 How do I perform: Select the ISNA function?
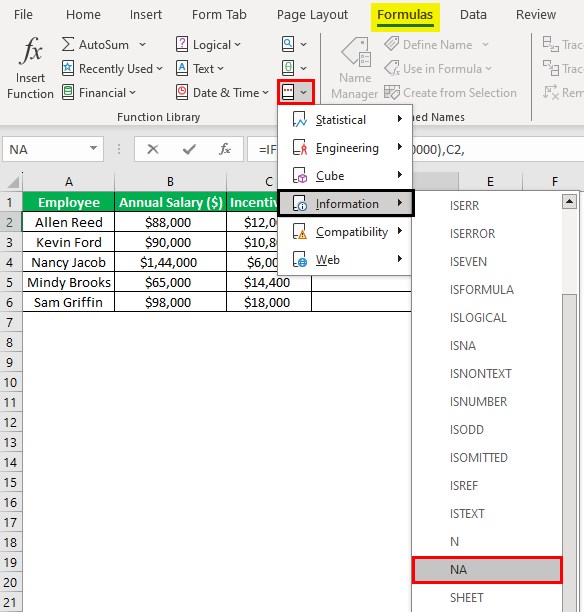[487, 346]
